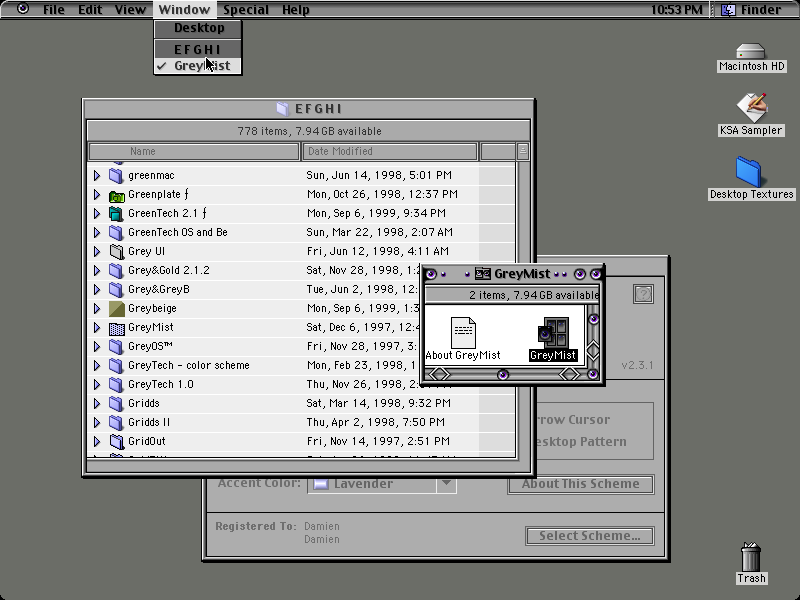Image resolution: width=800 pixels, height=600 pixels.
Task: Click the E F G H I window title bar
Action: click(x=309, y=109)
